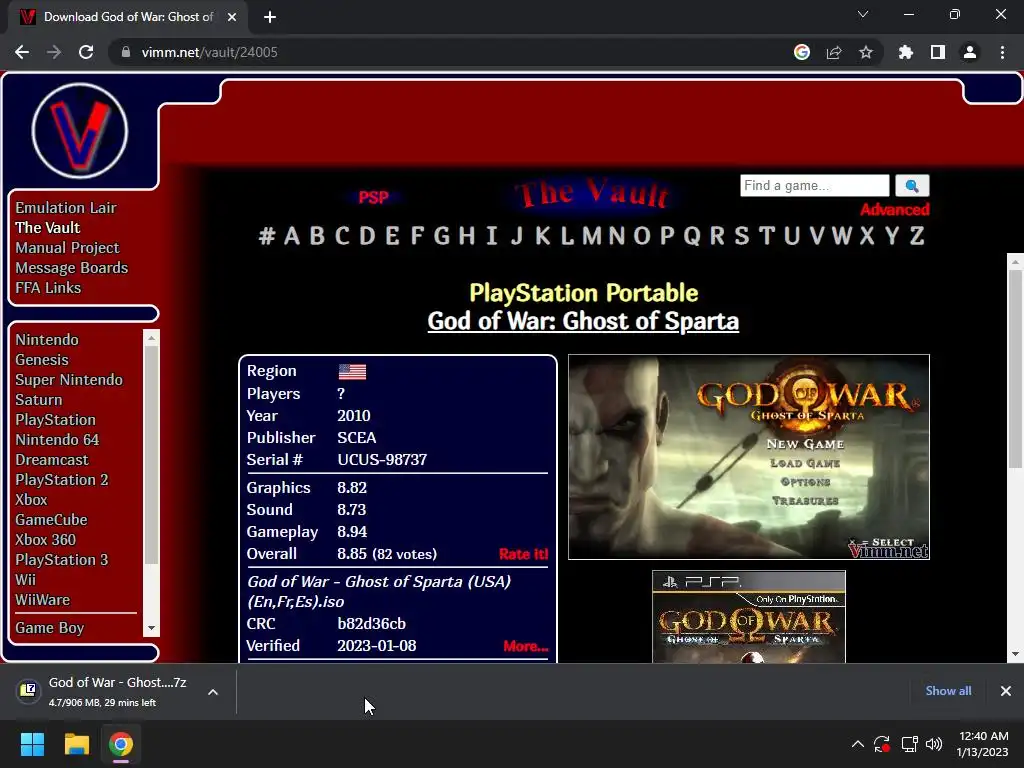Select Genesis in the systems list
The width and height of the screenshot is (1024, 768).
42,360
